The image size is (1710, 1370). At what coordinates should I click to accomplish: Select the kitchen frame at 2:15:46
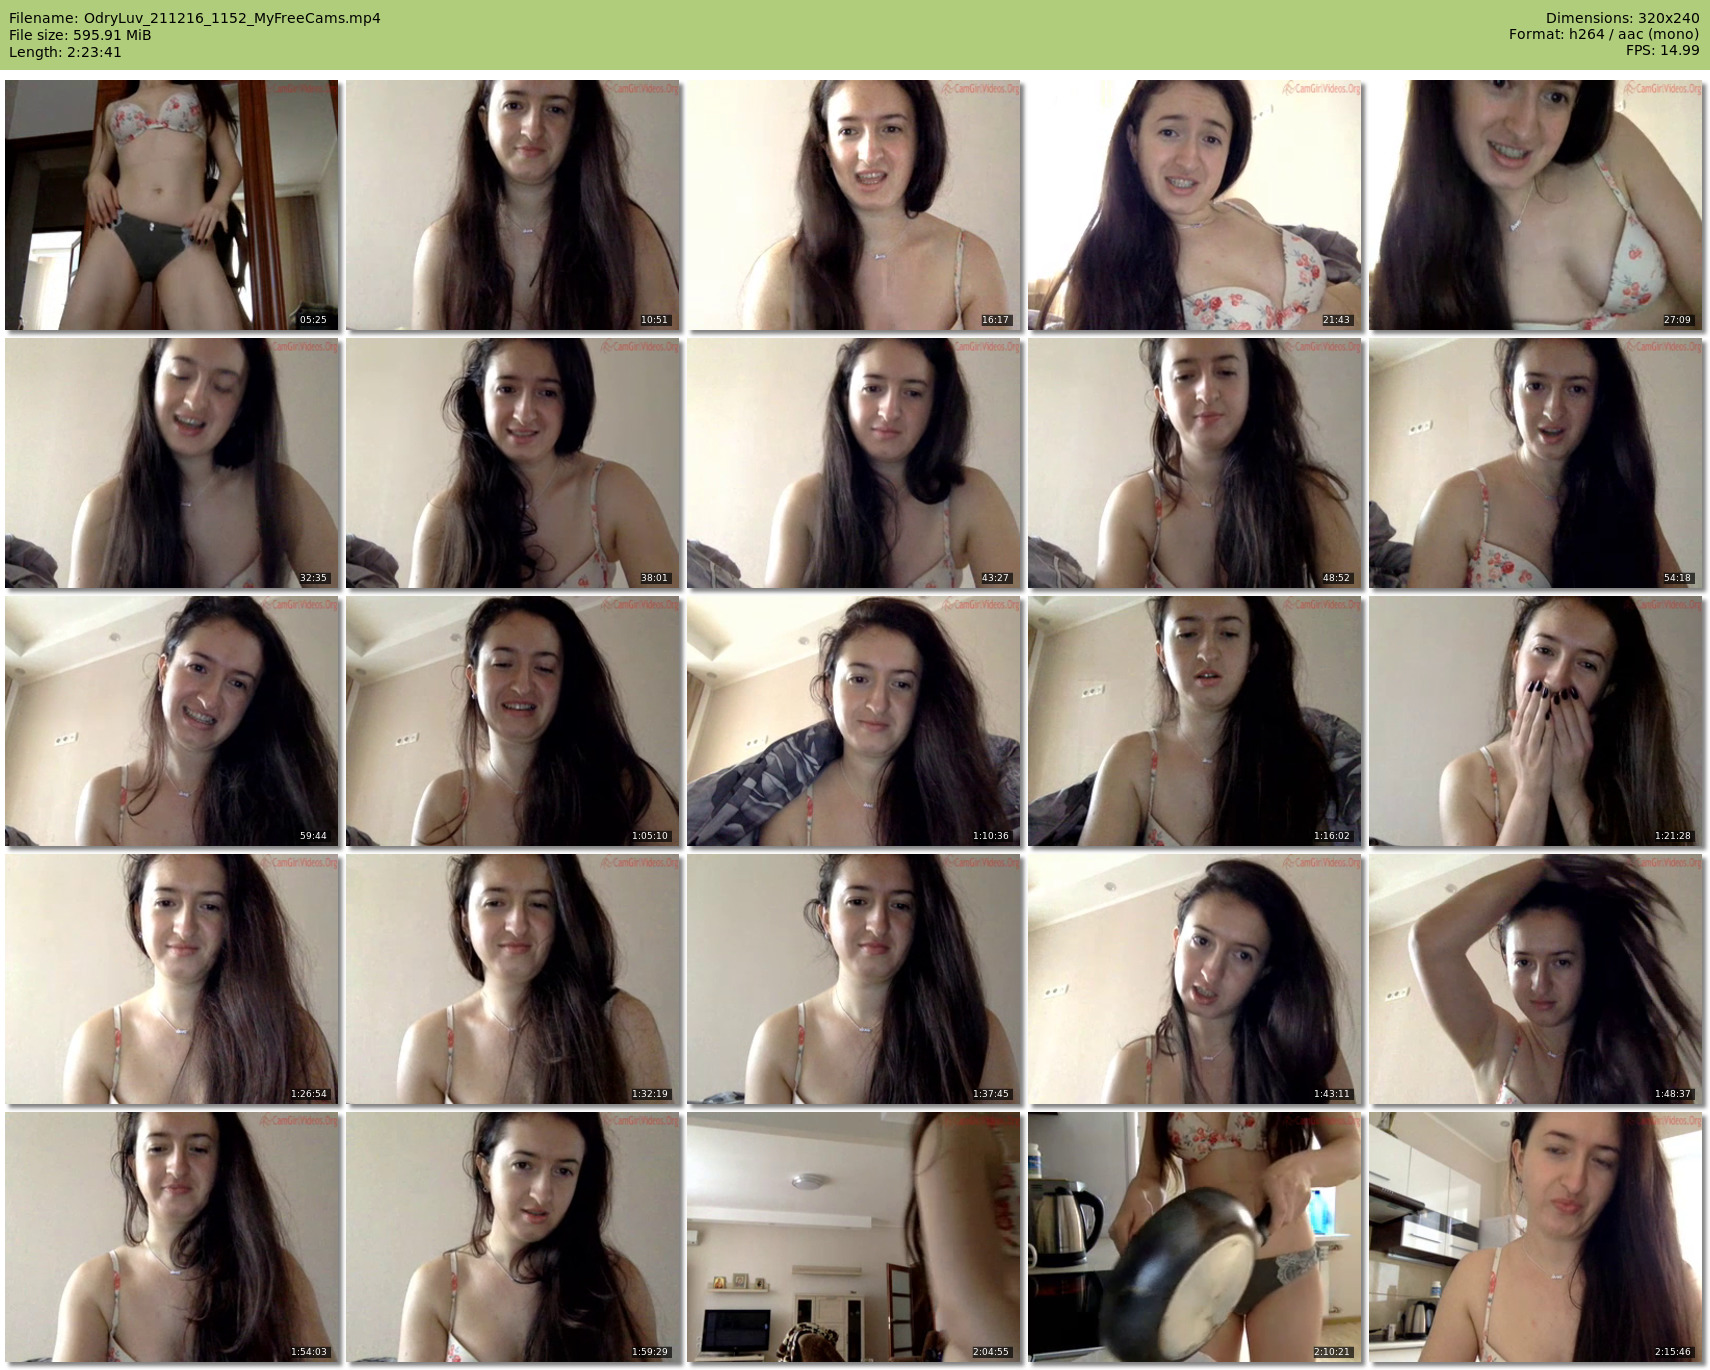(1535, 1237)
